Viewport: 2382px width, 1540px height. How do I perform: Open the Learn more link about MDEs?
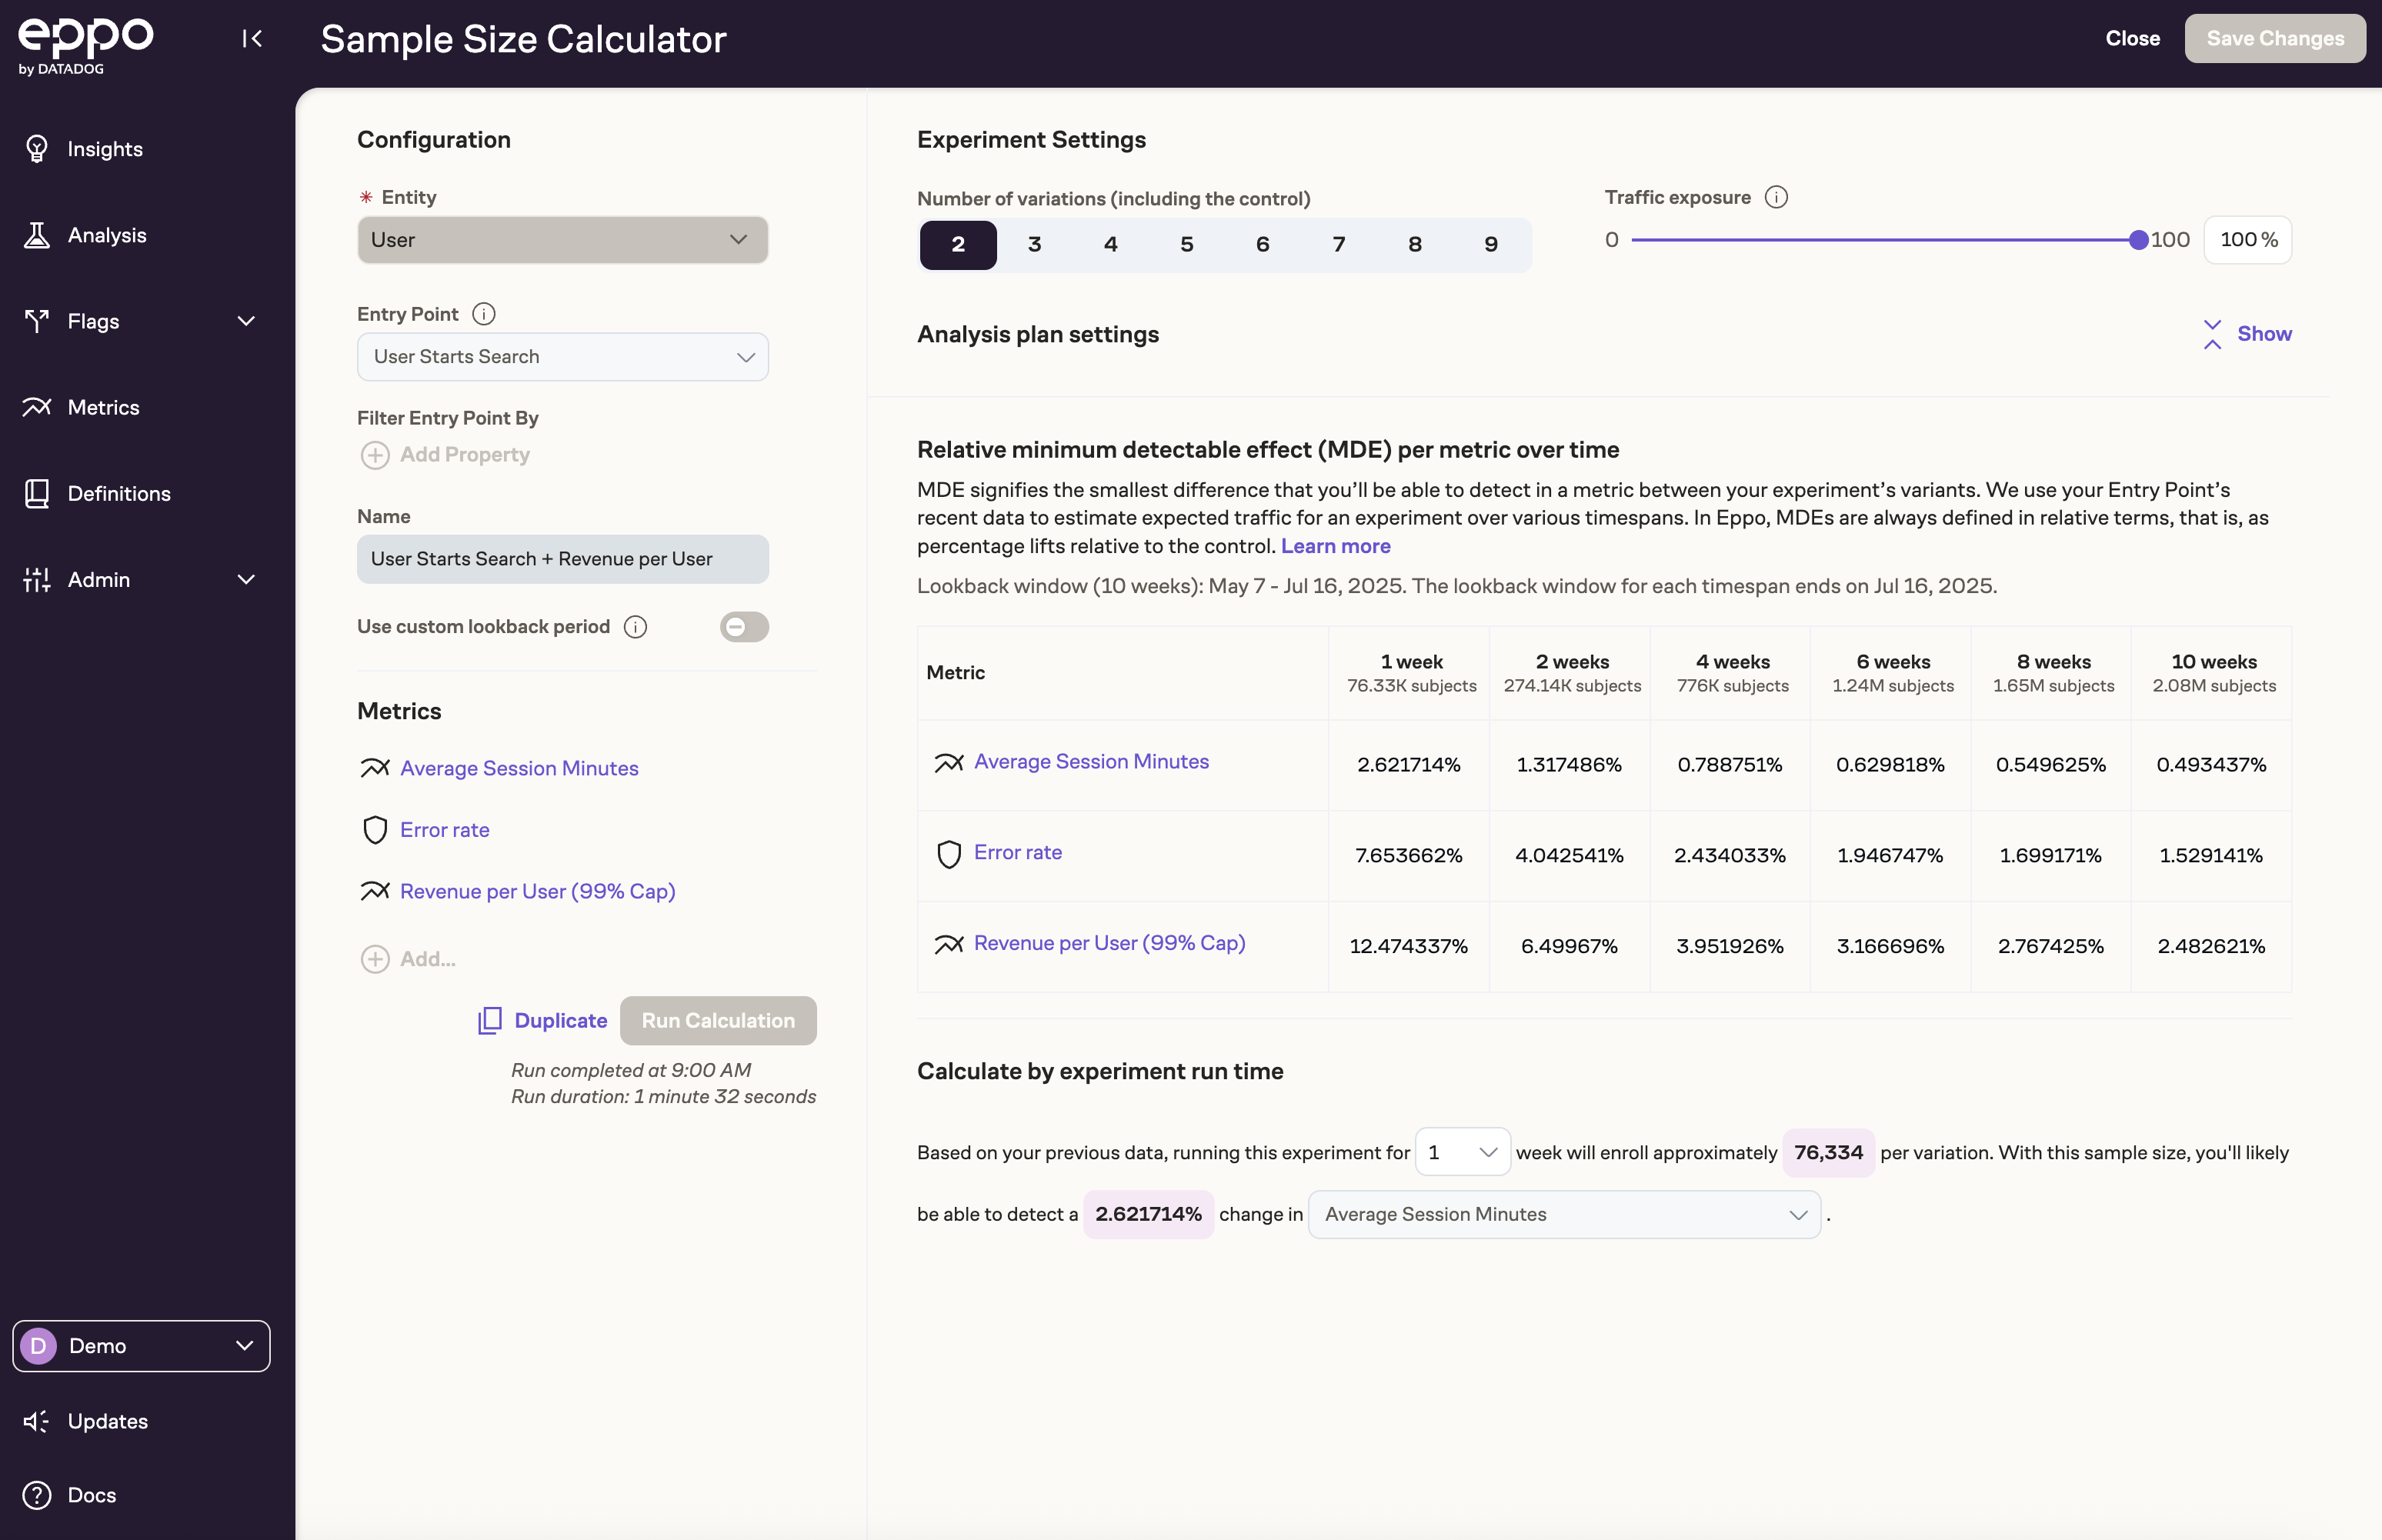1335,546
